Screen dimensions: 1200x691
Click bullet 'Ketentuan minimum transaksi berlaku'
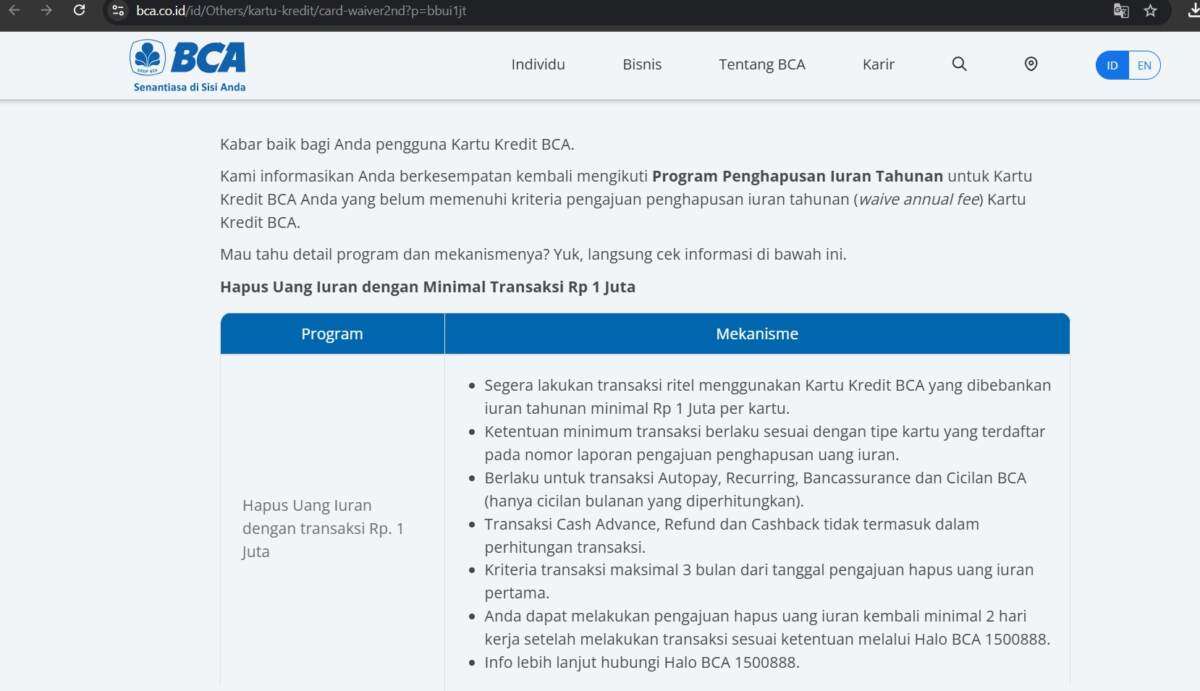click(765, 443)
